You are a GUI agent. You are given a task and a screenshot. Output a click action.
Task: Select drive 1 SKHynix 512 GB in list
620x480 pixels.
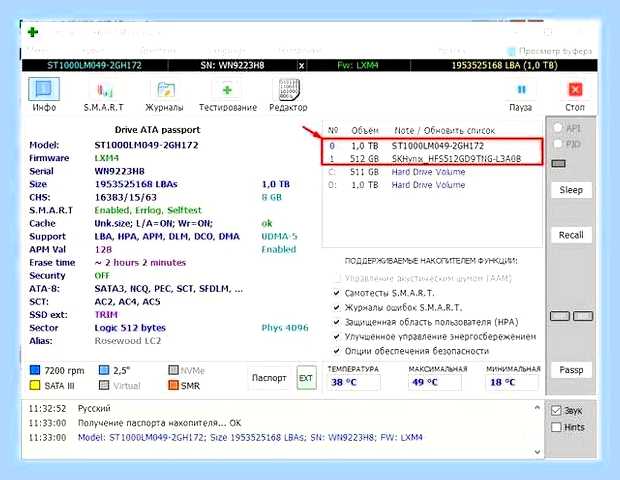click(x=432, y=159)
